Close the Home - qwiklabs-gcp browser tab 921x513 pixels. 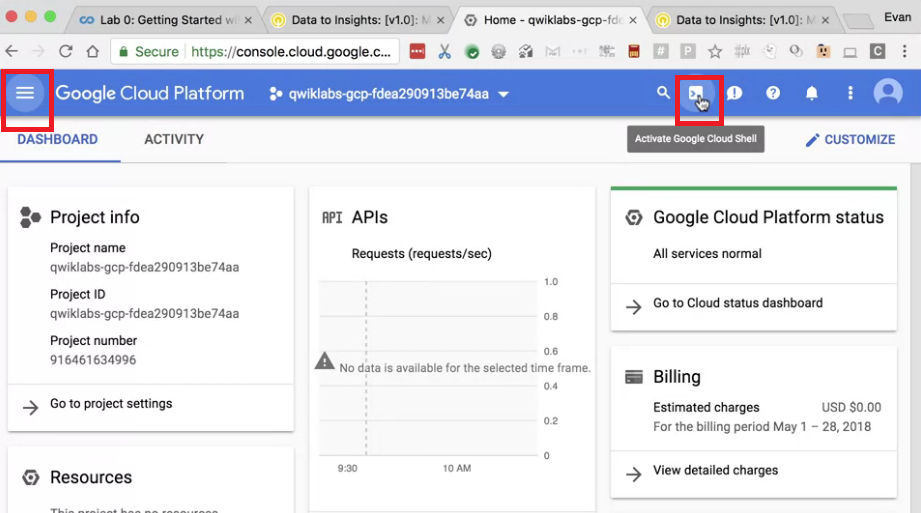[633, 20]
